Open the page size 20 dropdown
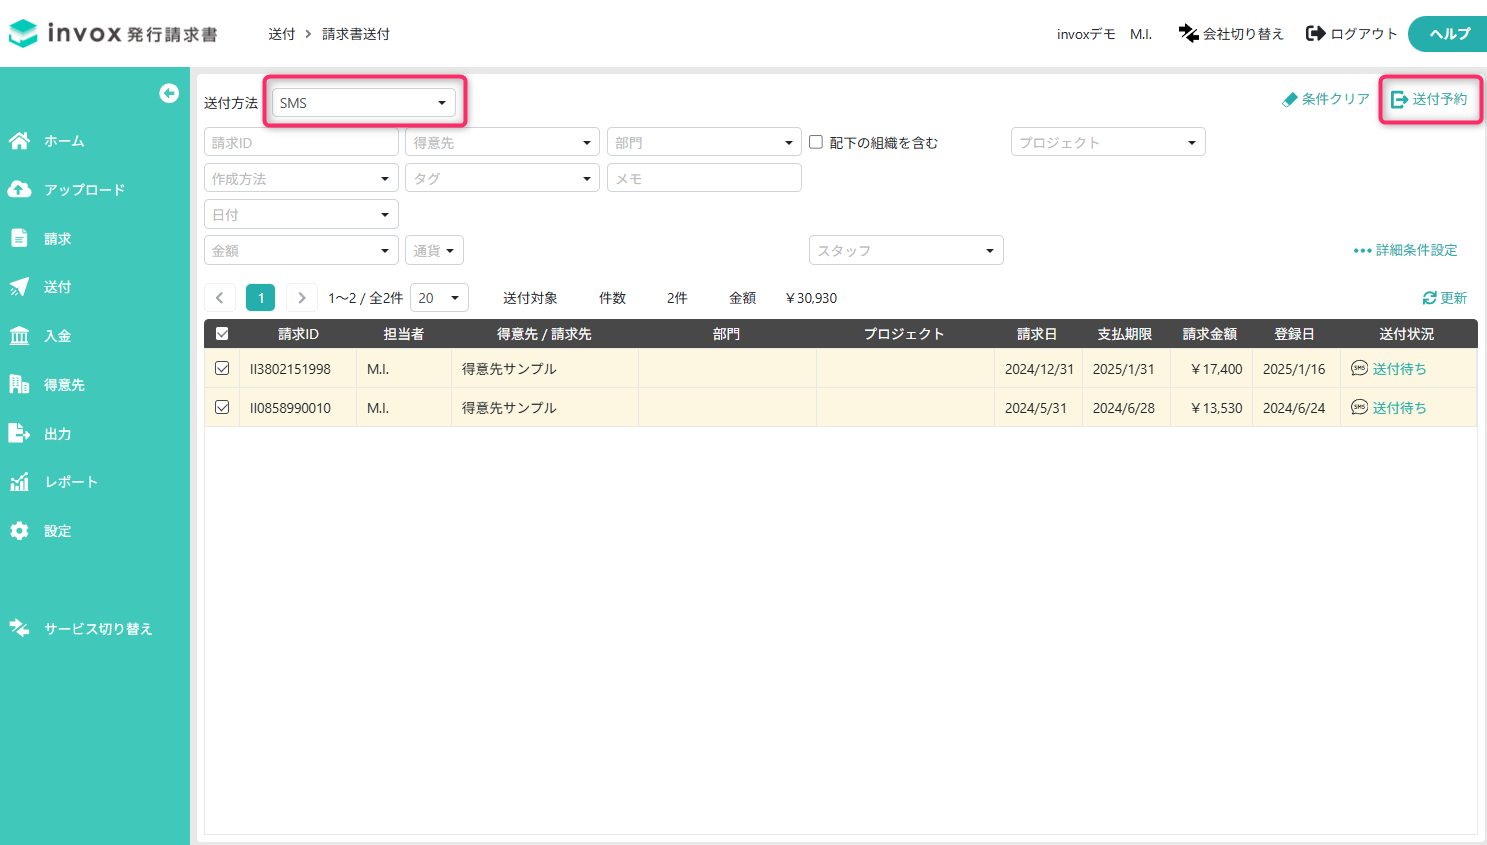Screen dimensions: 1487x845 (439, 298)
